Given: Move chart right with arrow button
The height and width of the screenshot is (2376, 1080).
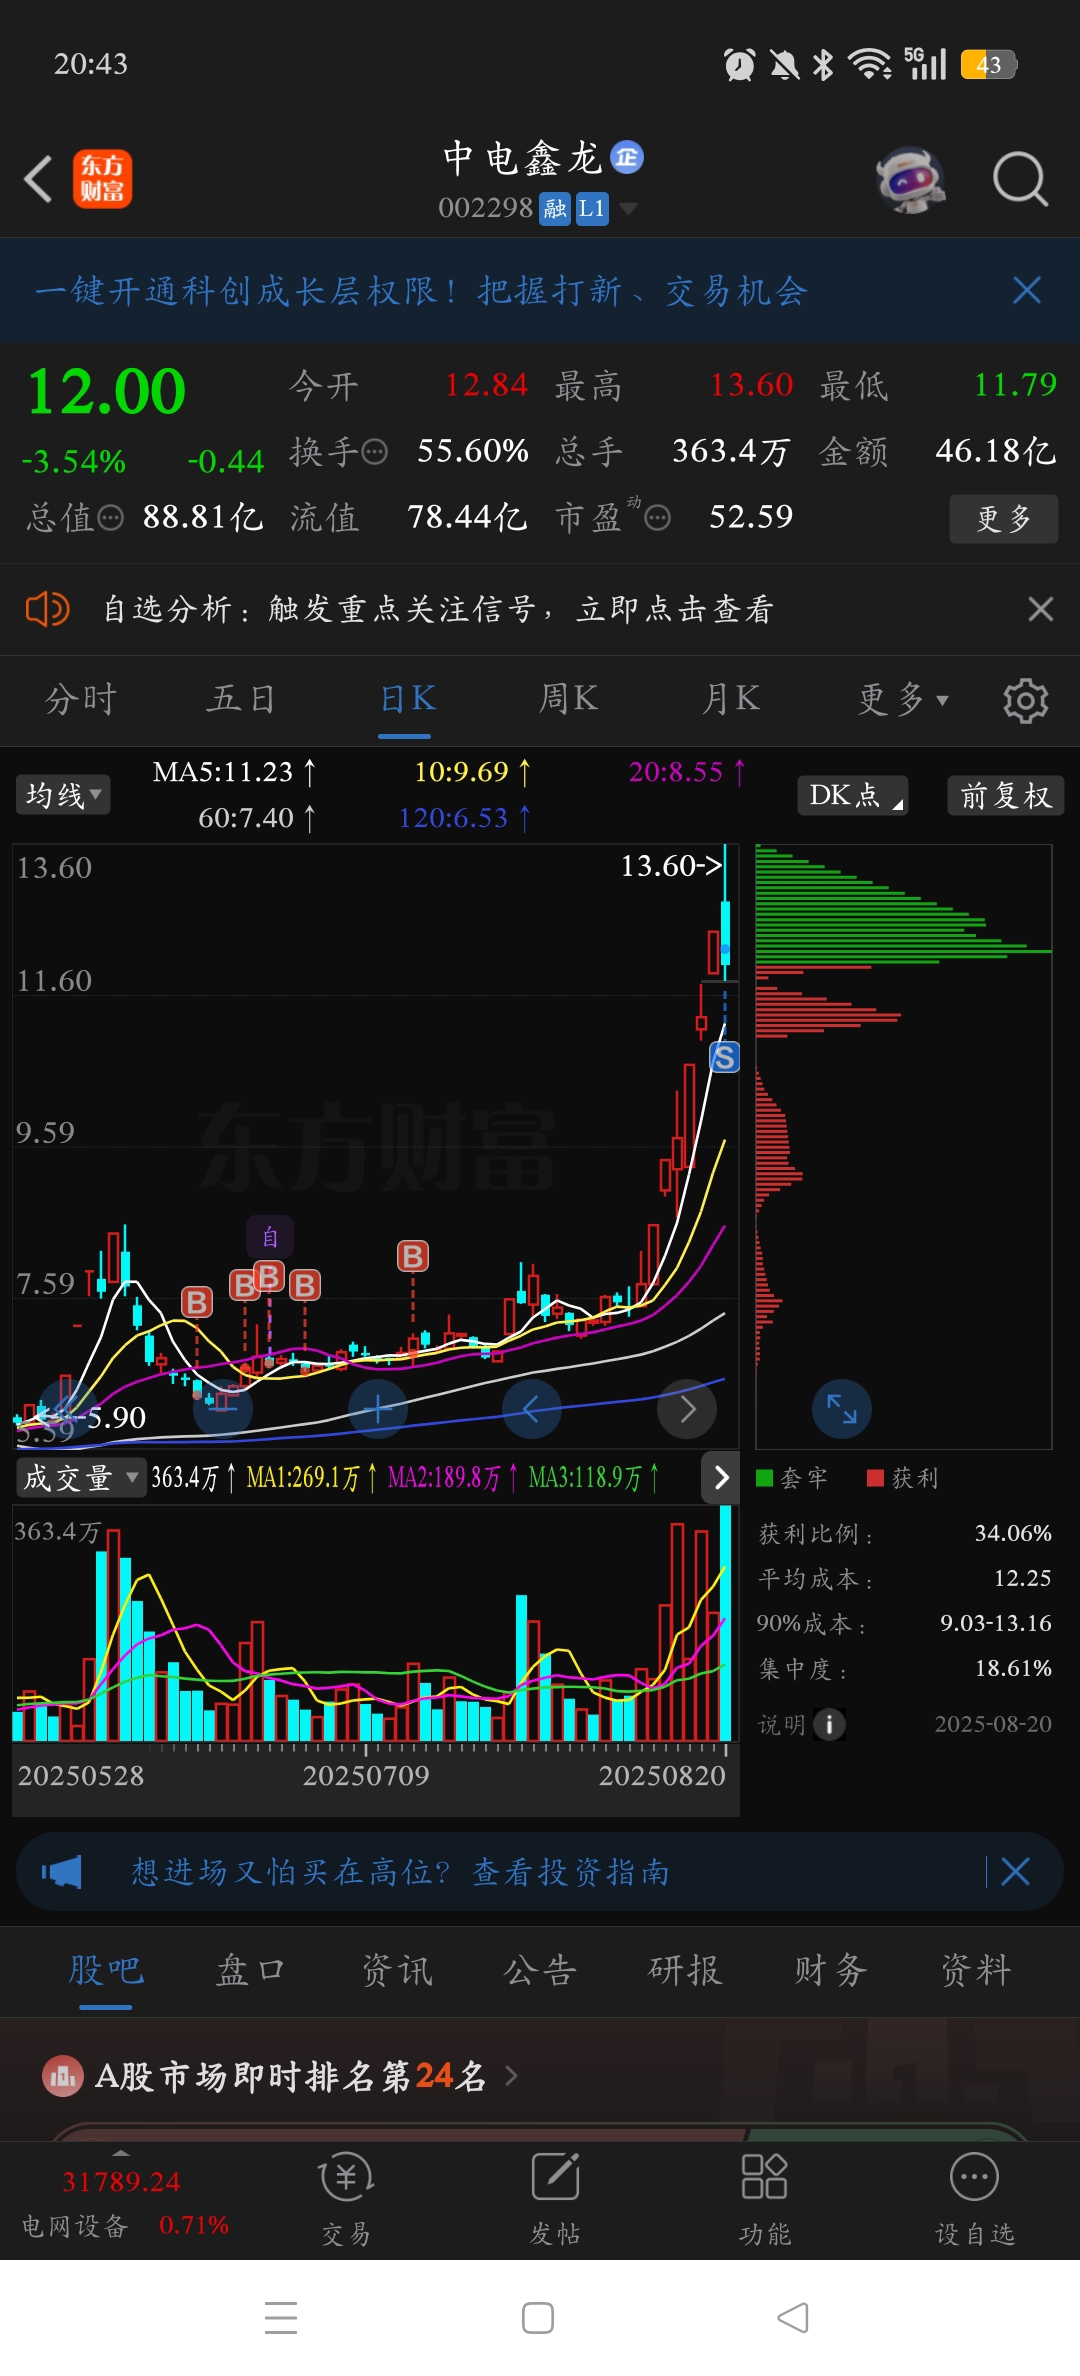Looking at the screenshot, I should 687,1409.
